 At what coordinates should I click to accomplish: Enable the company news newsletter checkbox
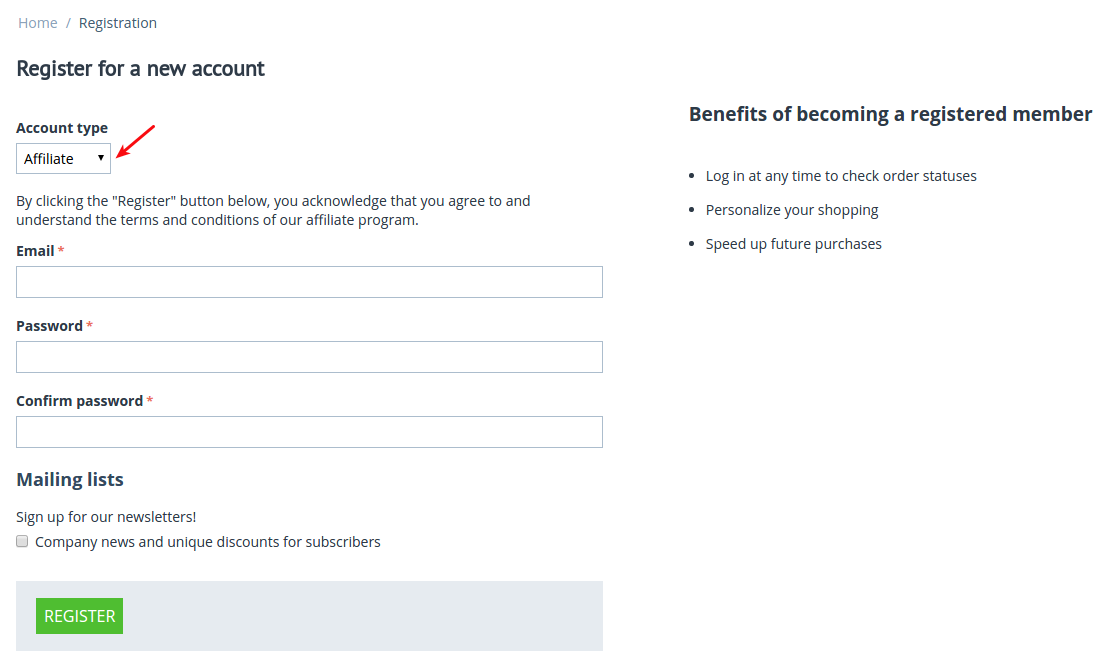22,542
